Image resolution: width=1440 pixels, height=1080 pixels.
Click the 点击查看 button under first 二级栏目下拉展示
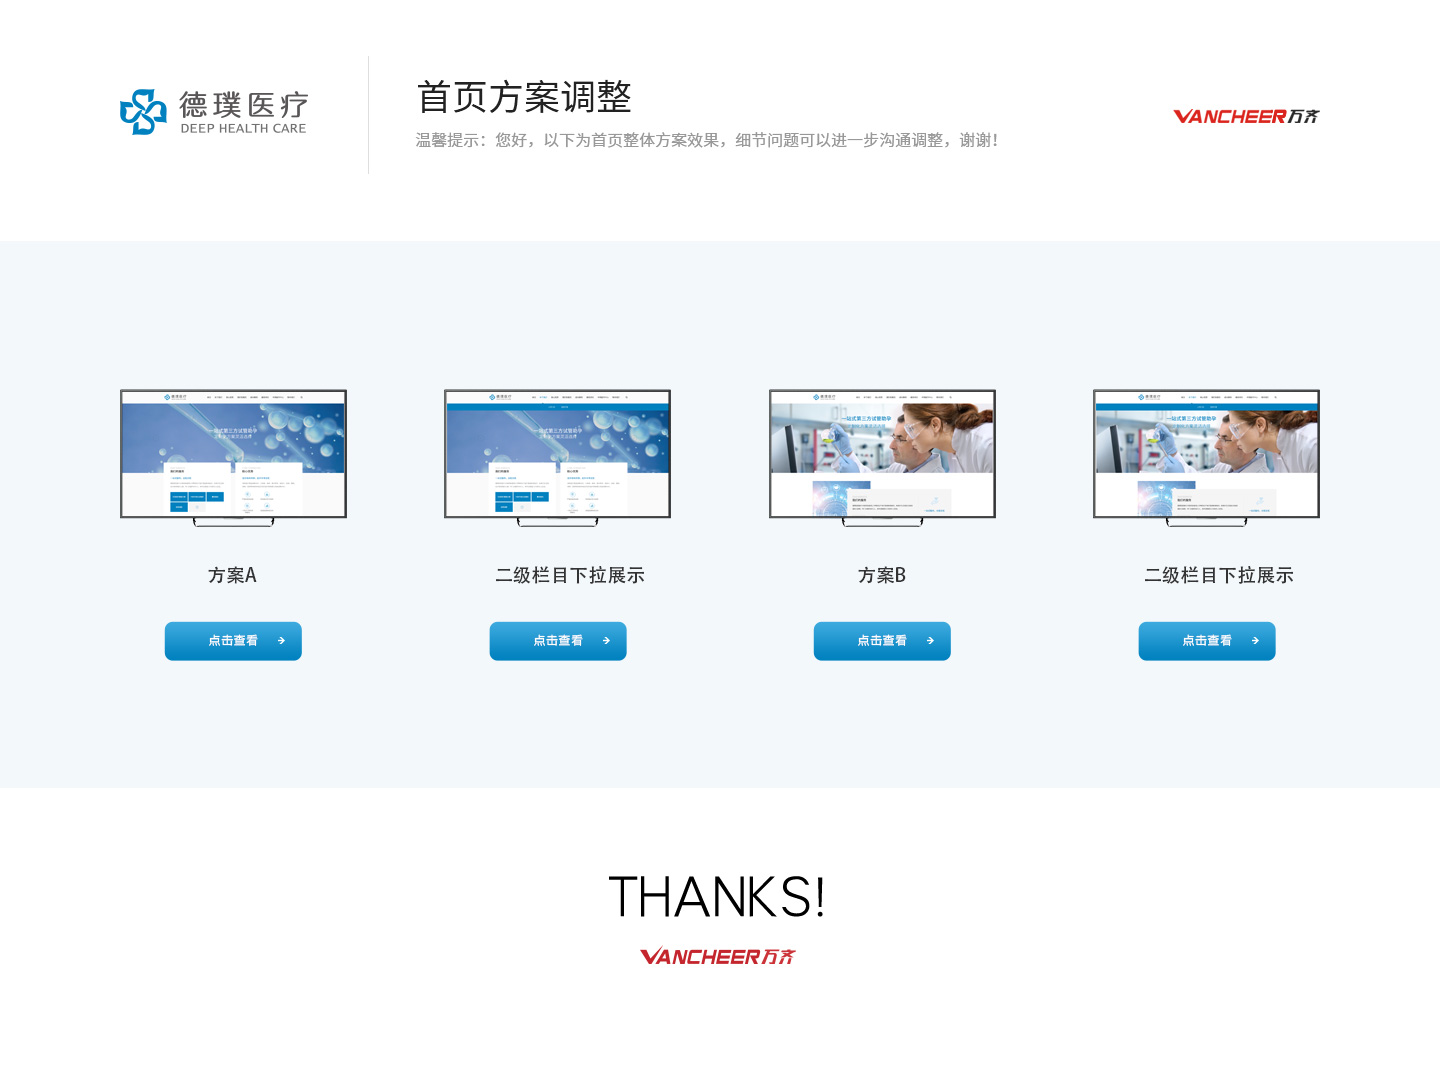[x=558, y=641]
